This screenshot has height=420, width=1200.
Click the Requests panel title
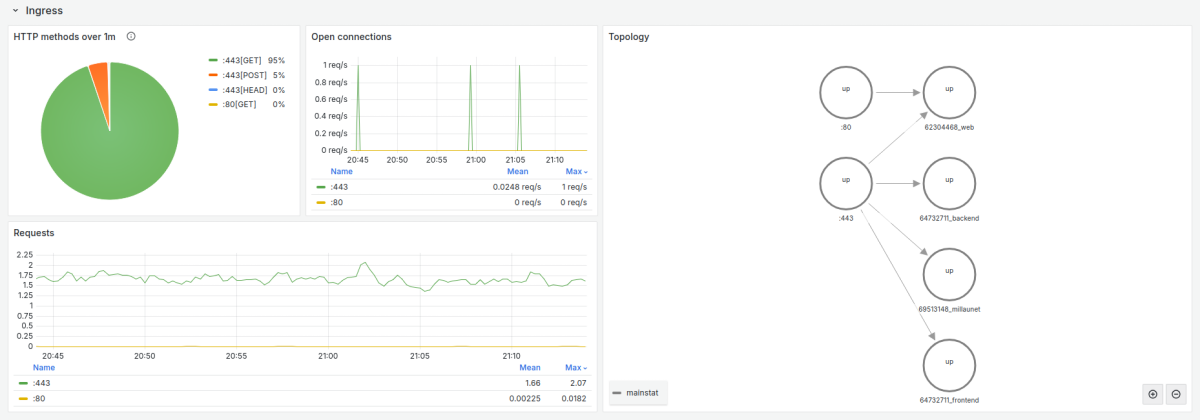(34, 232)
